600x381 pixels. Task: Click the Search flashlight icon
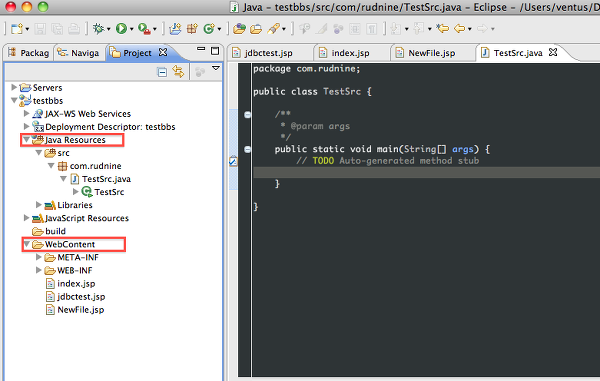tap(273, 29)
